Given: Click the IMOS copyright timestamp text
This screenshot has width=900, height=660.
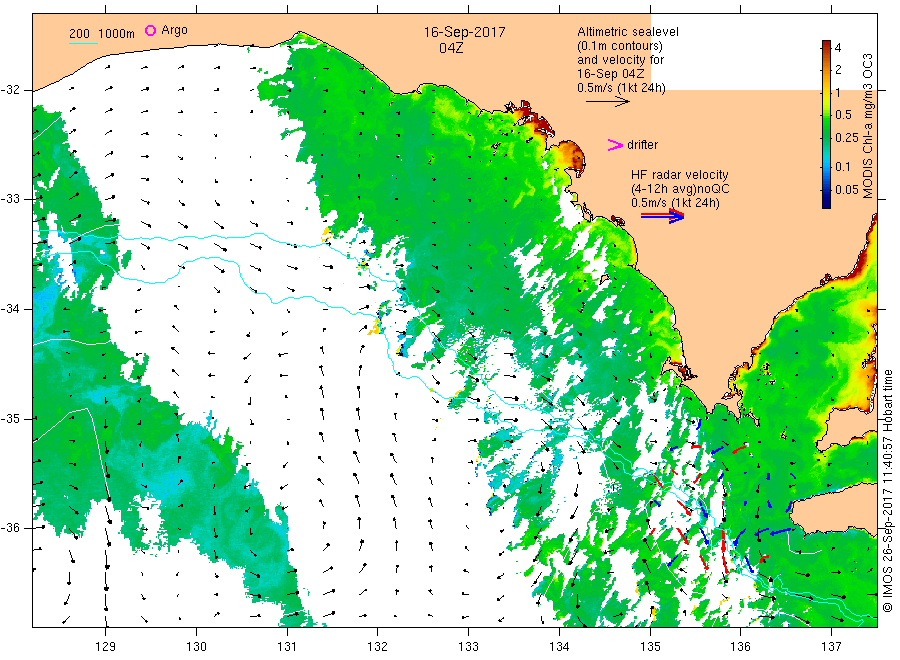Looking at the screenshot, I should tap(887, 491).
